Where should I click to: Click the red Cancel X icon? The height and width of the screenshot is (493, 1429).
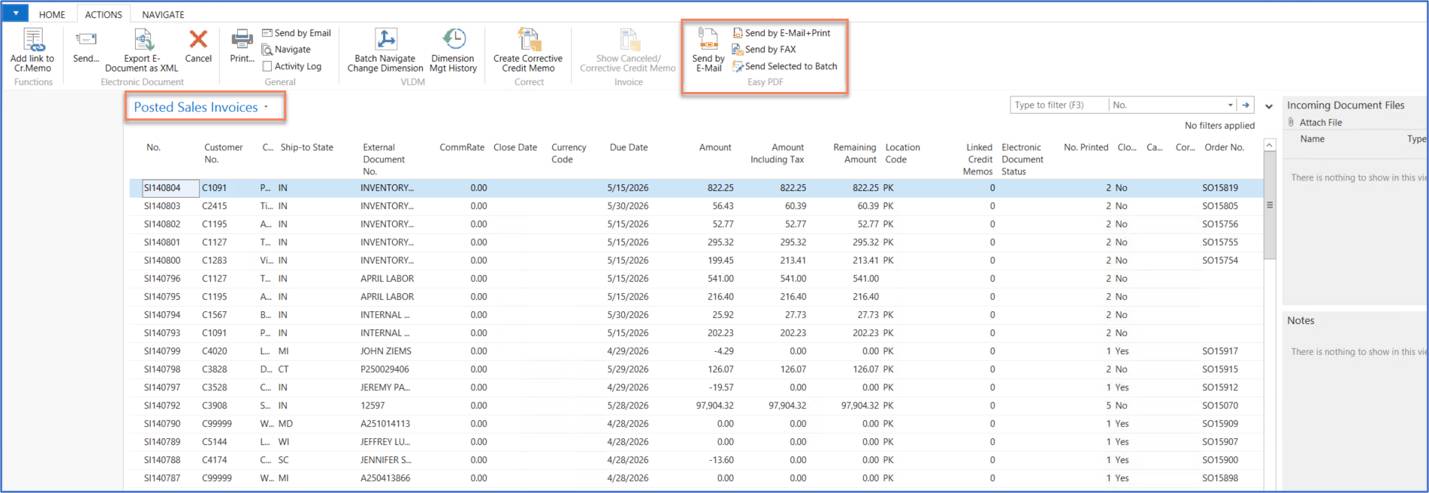[x=198, y=40]
